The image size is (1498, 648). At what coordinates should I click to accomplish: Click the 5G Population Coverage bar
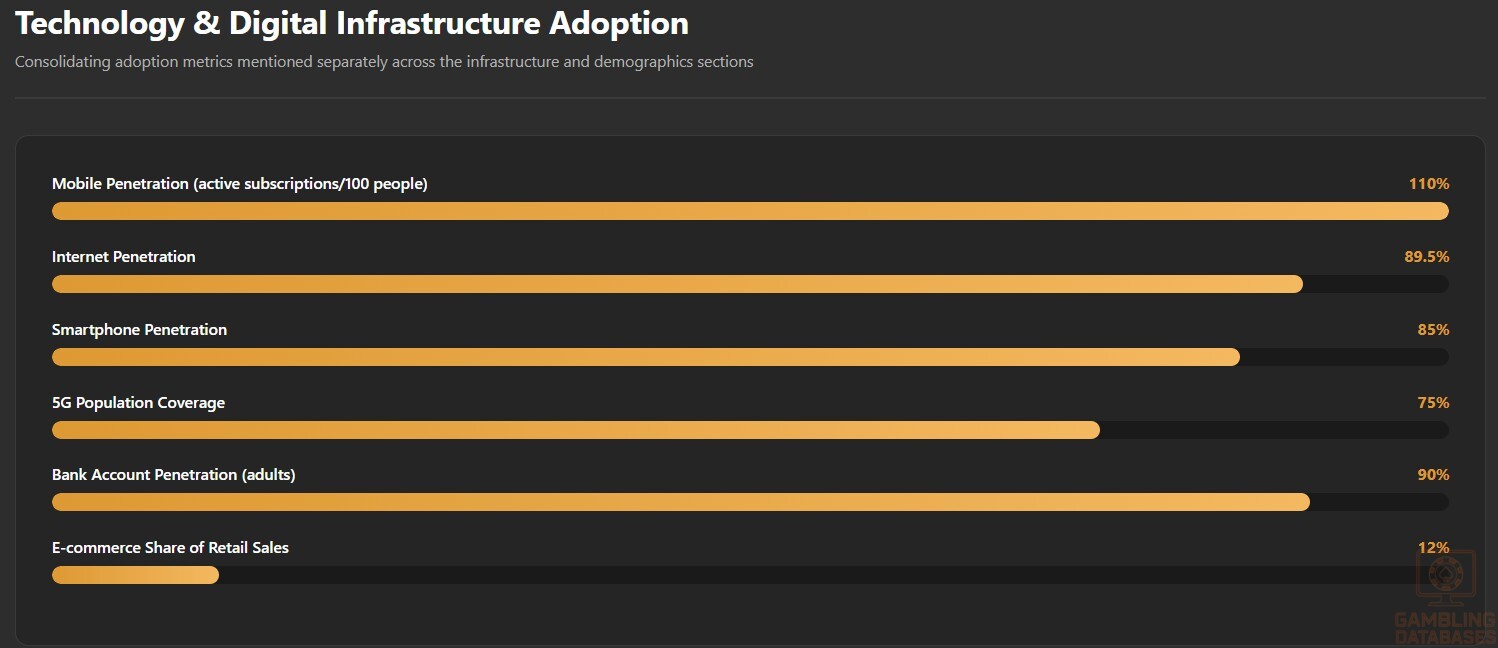[x=750, y=430]
